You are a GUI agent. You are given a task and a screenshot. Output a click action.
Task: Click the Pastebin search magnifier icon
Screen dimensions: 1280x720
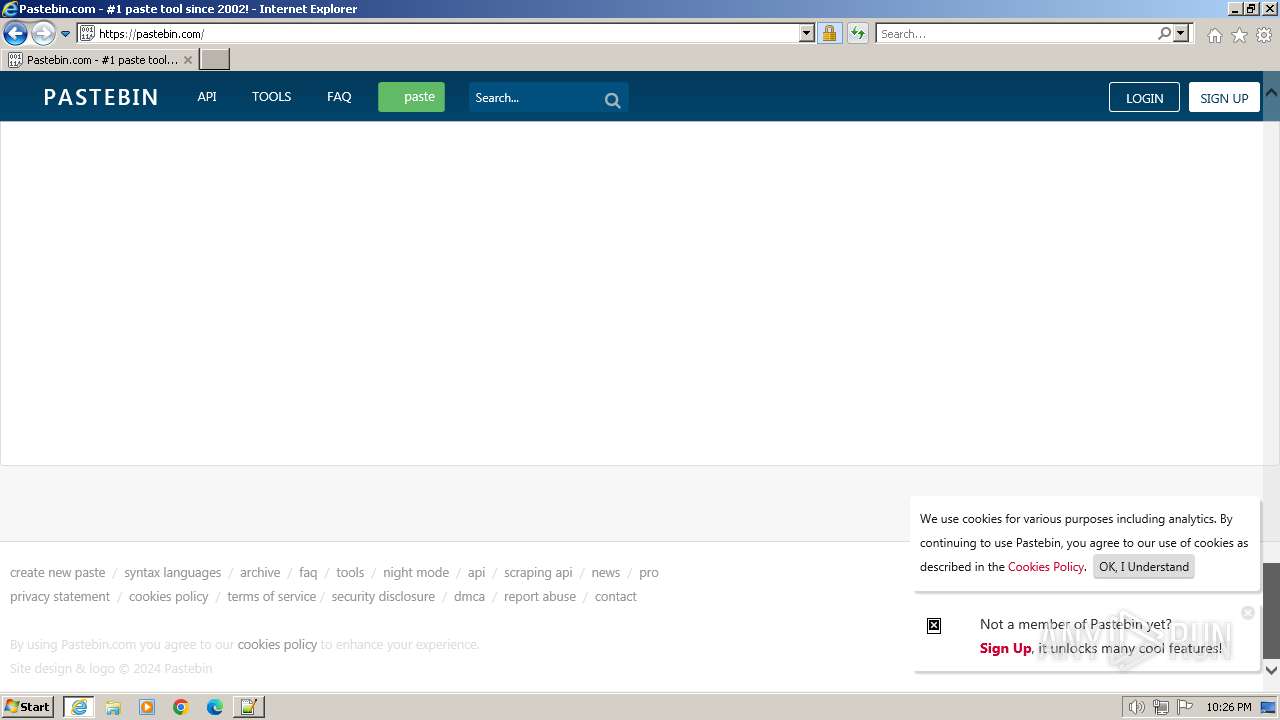click(613, 100)
